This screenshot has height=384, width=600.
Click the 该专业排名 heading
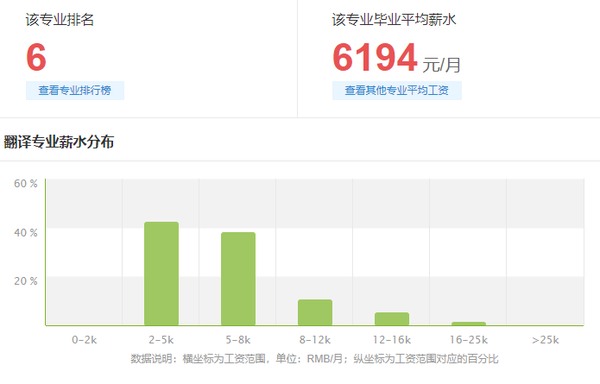[x=60, y=20]
